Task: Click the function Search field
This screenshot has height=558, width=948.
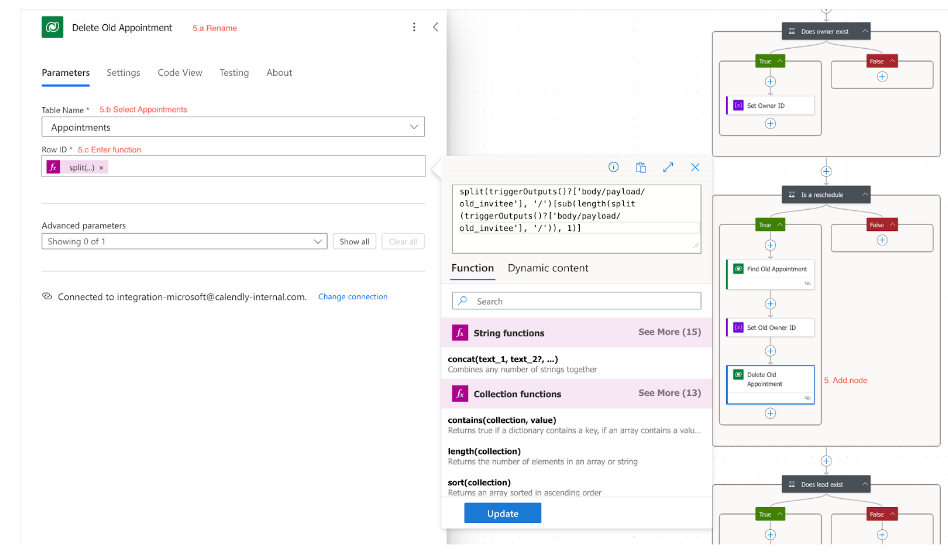Action: (x=576, y=301)
